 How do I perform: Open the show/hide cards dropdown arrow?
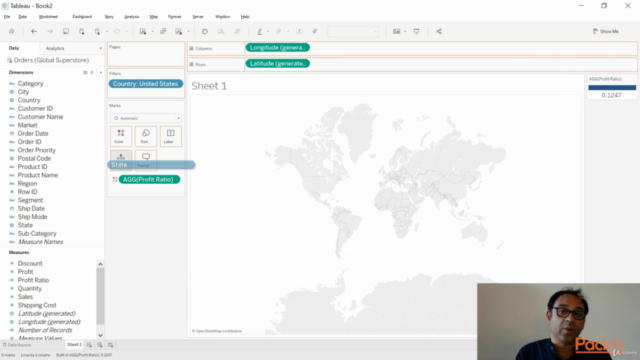405,31
